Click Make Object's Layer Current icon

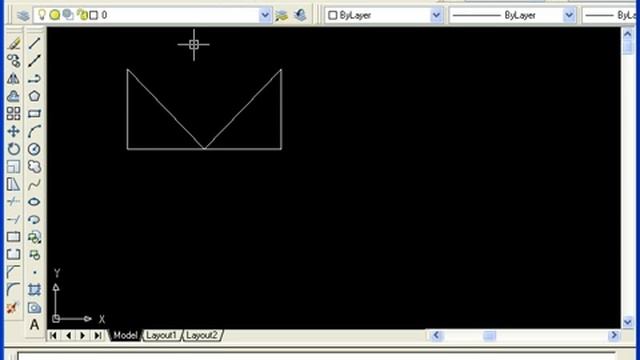(282, 16)
